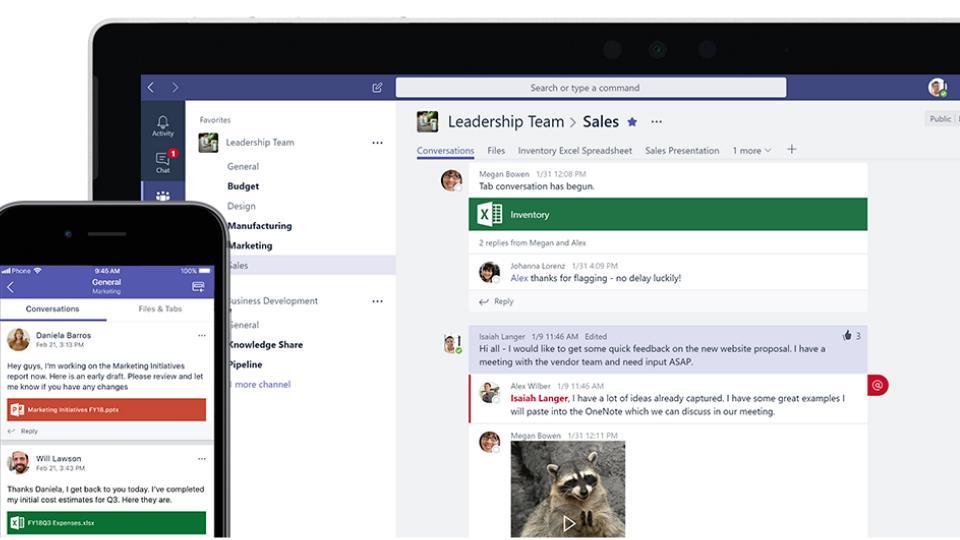The width and height of the screenshot is (960, 540).
Task: Open the Activity bell in sidebar
Action: 163,126
